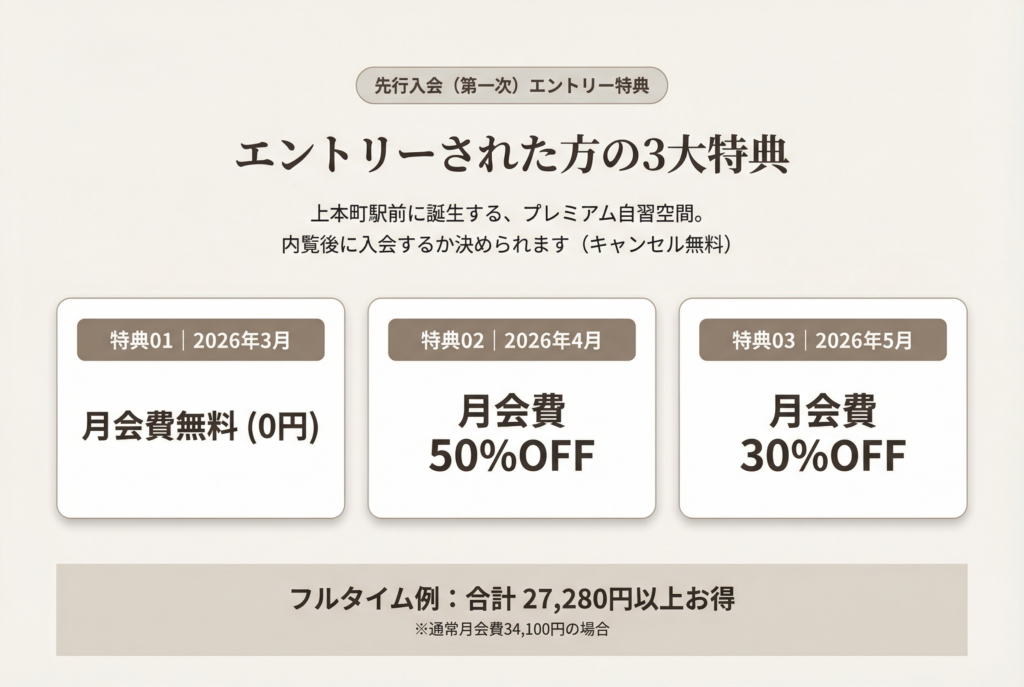The image size is (1024, 687).
Task: Click the 特典02｜2026年4月 label
Action: pos(511,340)
